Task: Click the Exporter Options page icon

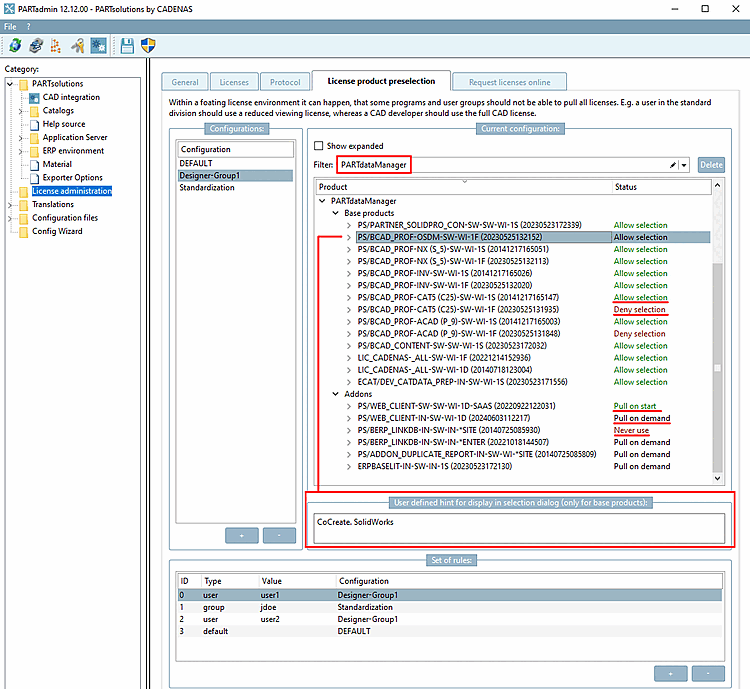Action: [x=34, y=178]
